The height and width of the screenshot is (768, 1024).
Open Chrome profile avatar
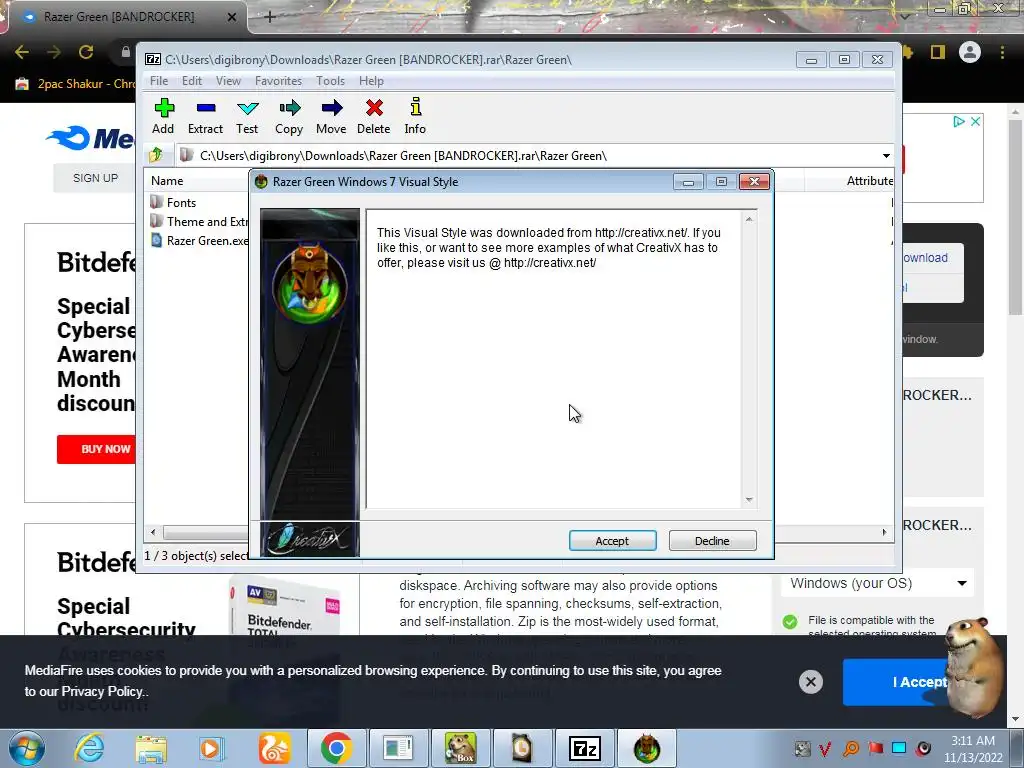click(x=970, y=52)
